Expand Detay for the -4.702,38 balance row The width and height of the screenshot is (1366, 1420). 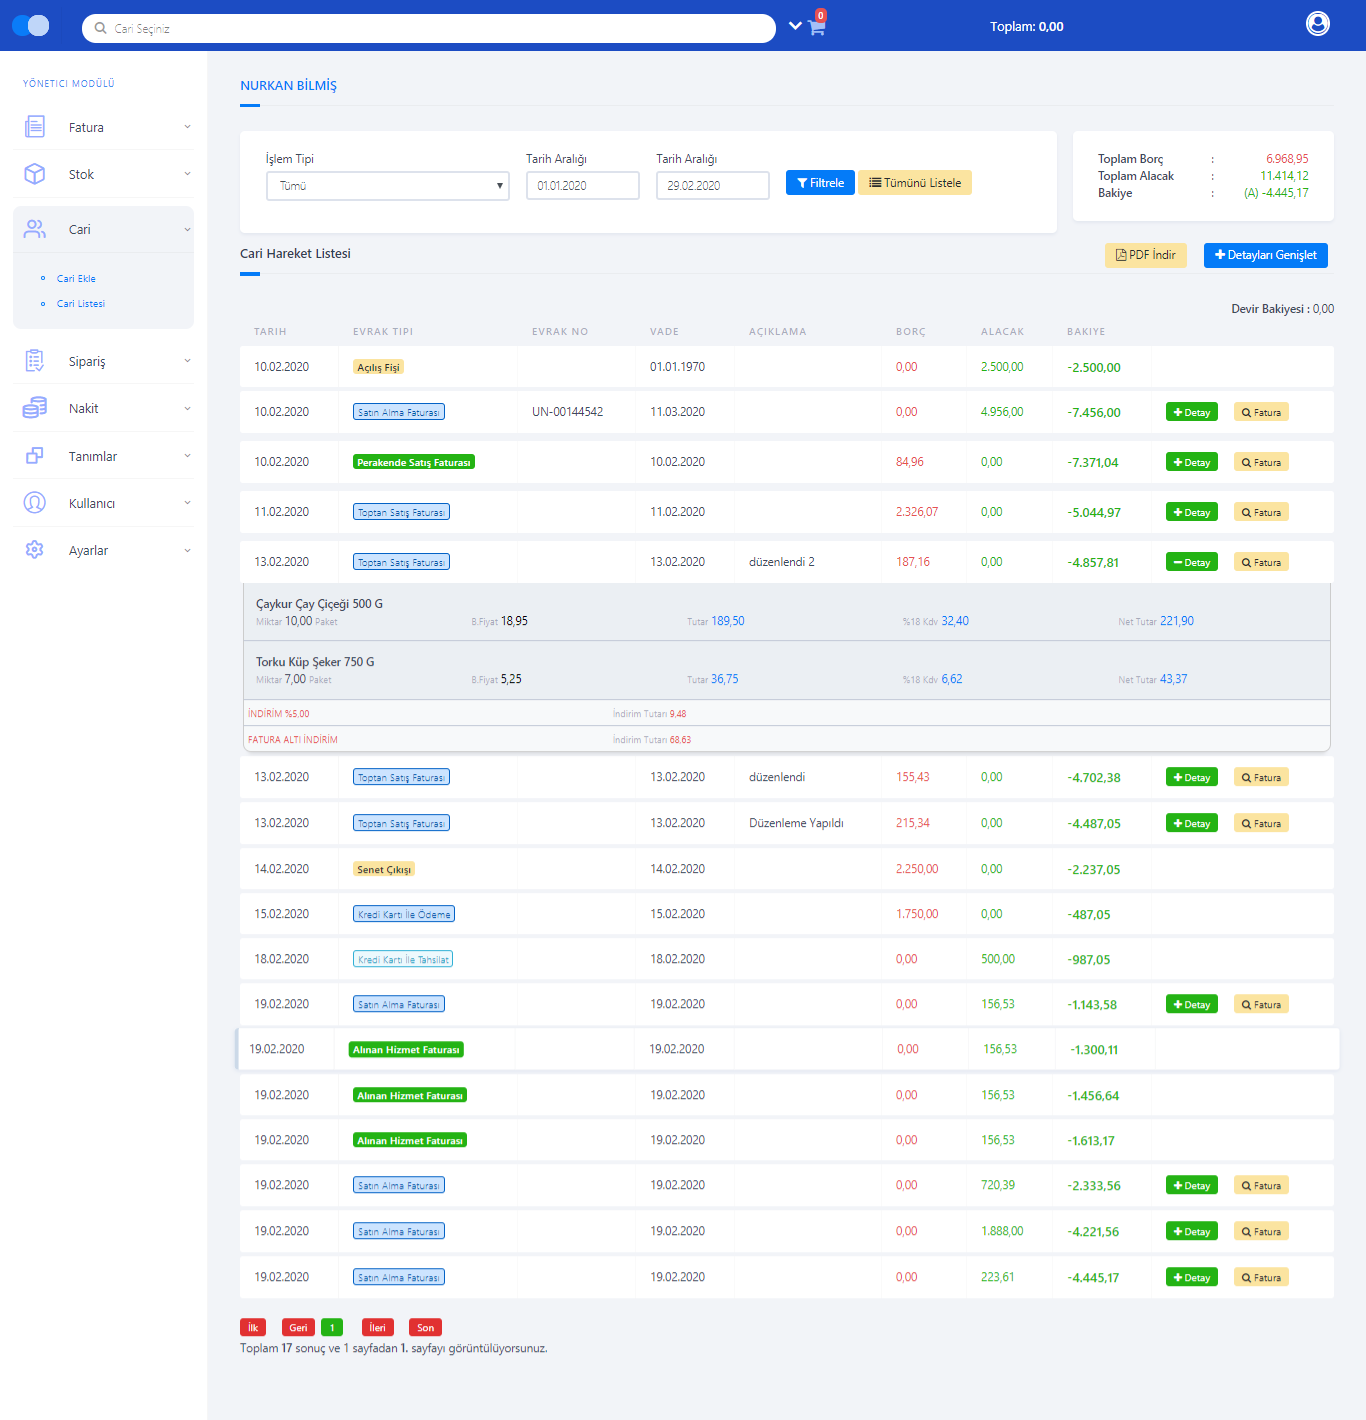click(1192, 777)
